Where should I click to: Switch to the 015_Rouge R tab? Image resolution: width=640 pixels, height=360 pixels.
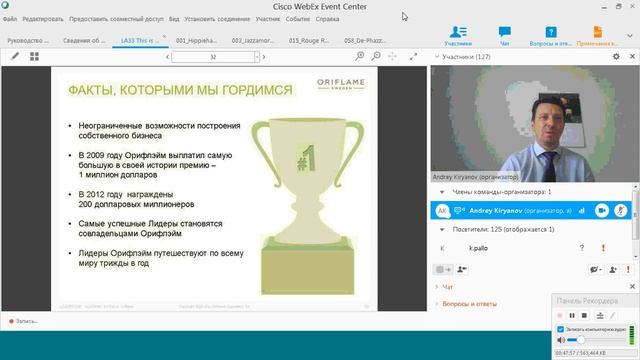tap(309, 40)
